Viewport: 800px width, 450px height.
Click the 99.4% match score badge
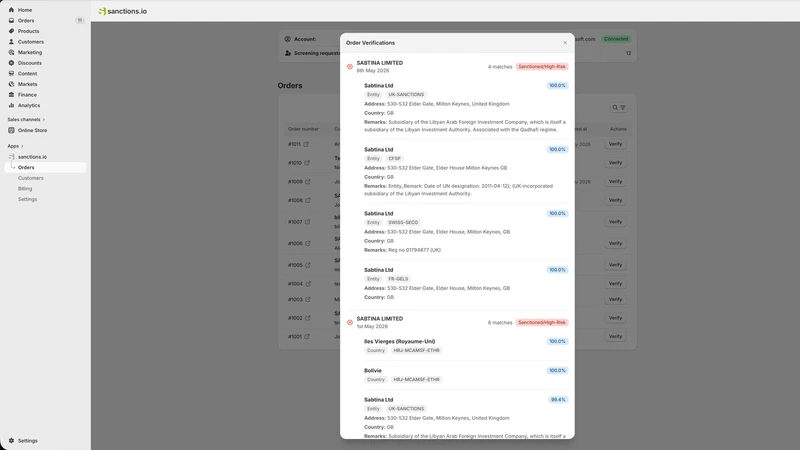pos(558,400)
